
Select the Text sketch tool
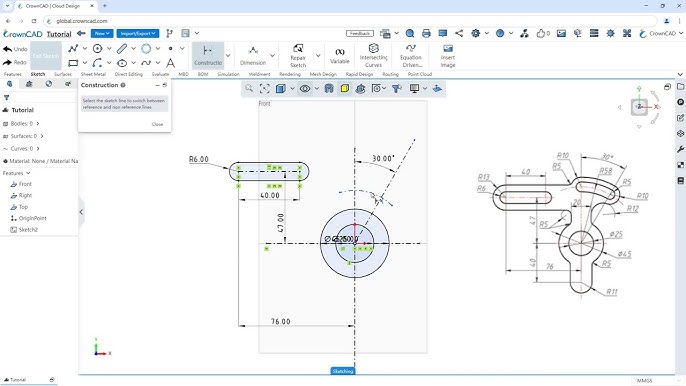[171, 63]
